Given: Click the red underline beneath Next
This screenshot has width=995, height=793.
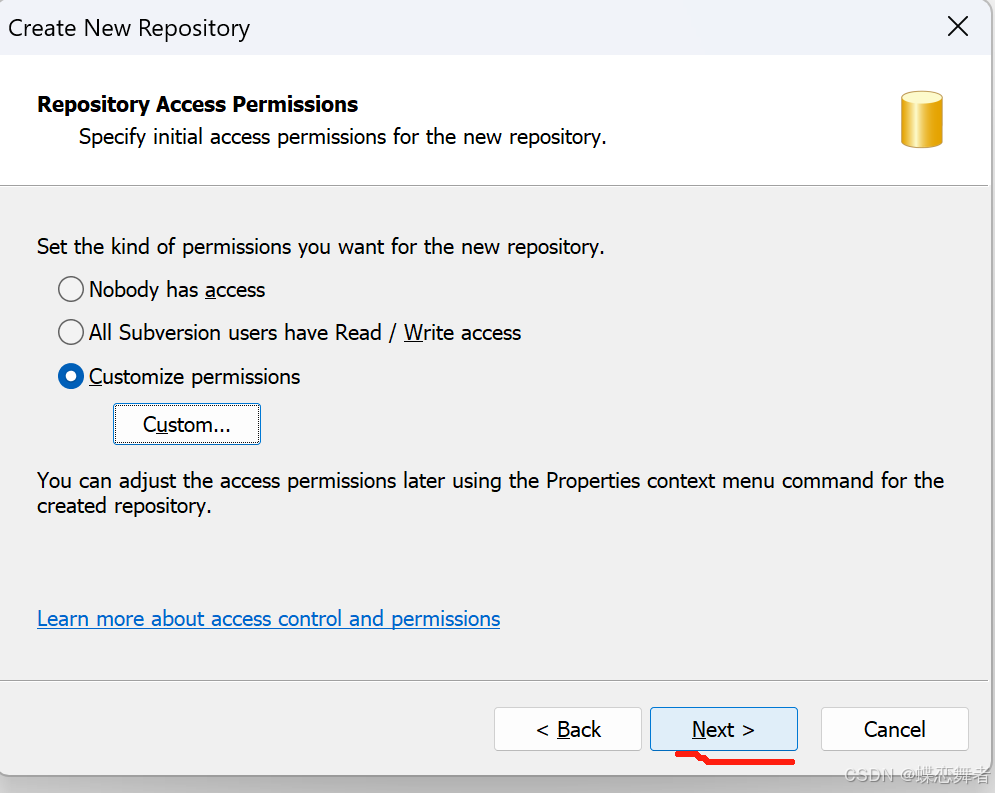Looking at the screenshot, I should tap(735, 757).
